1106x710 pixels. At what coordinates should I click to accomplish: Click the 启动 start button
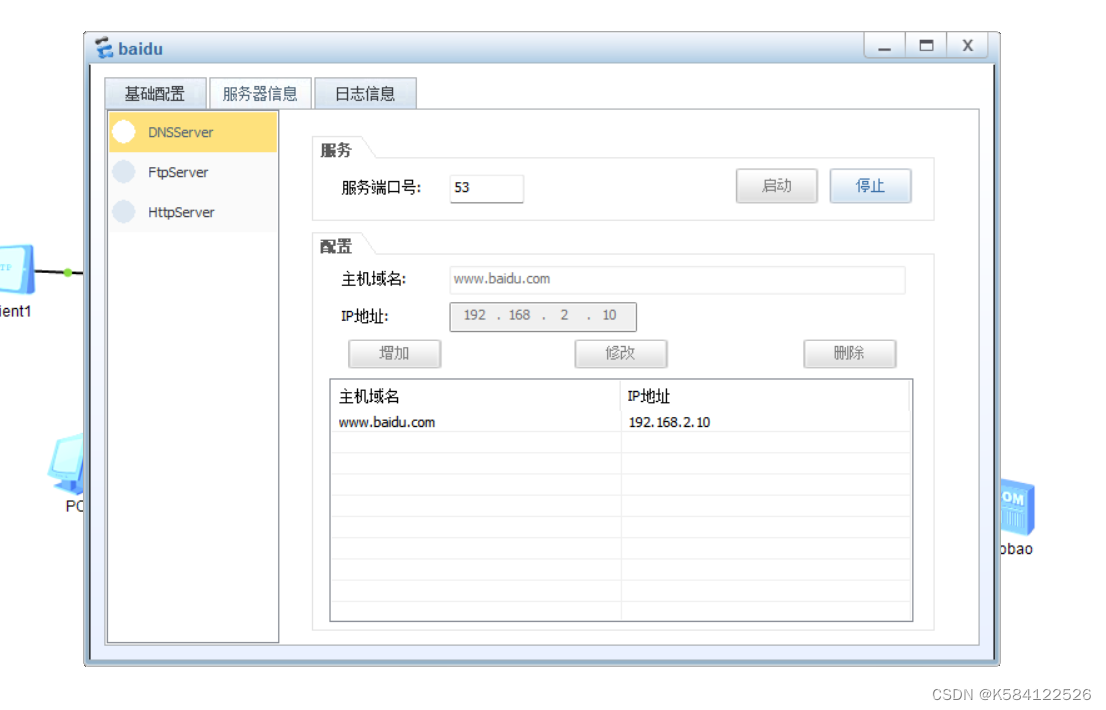777,186
